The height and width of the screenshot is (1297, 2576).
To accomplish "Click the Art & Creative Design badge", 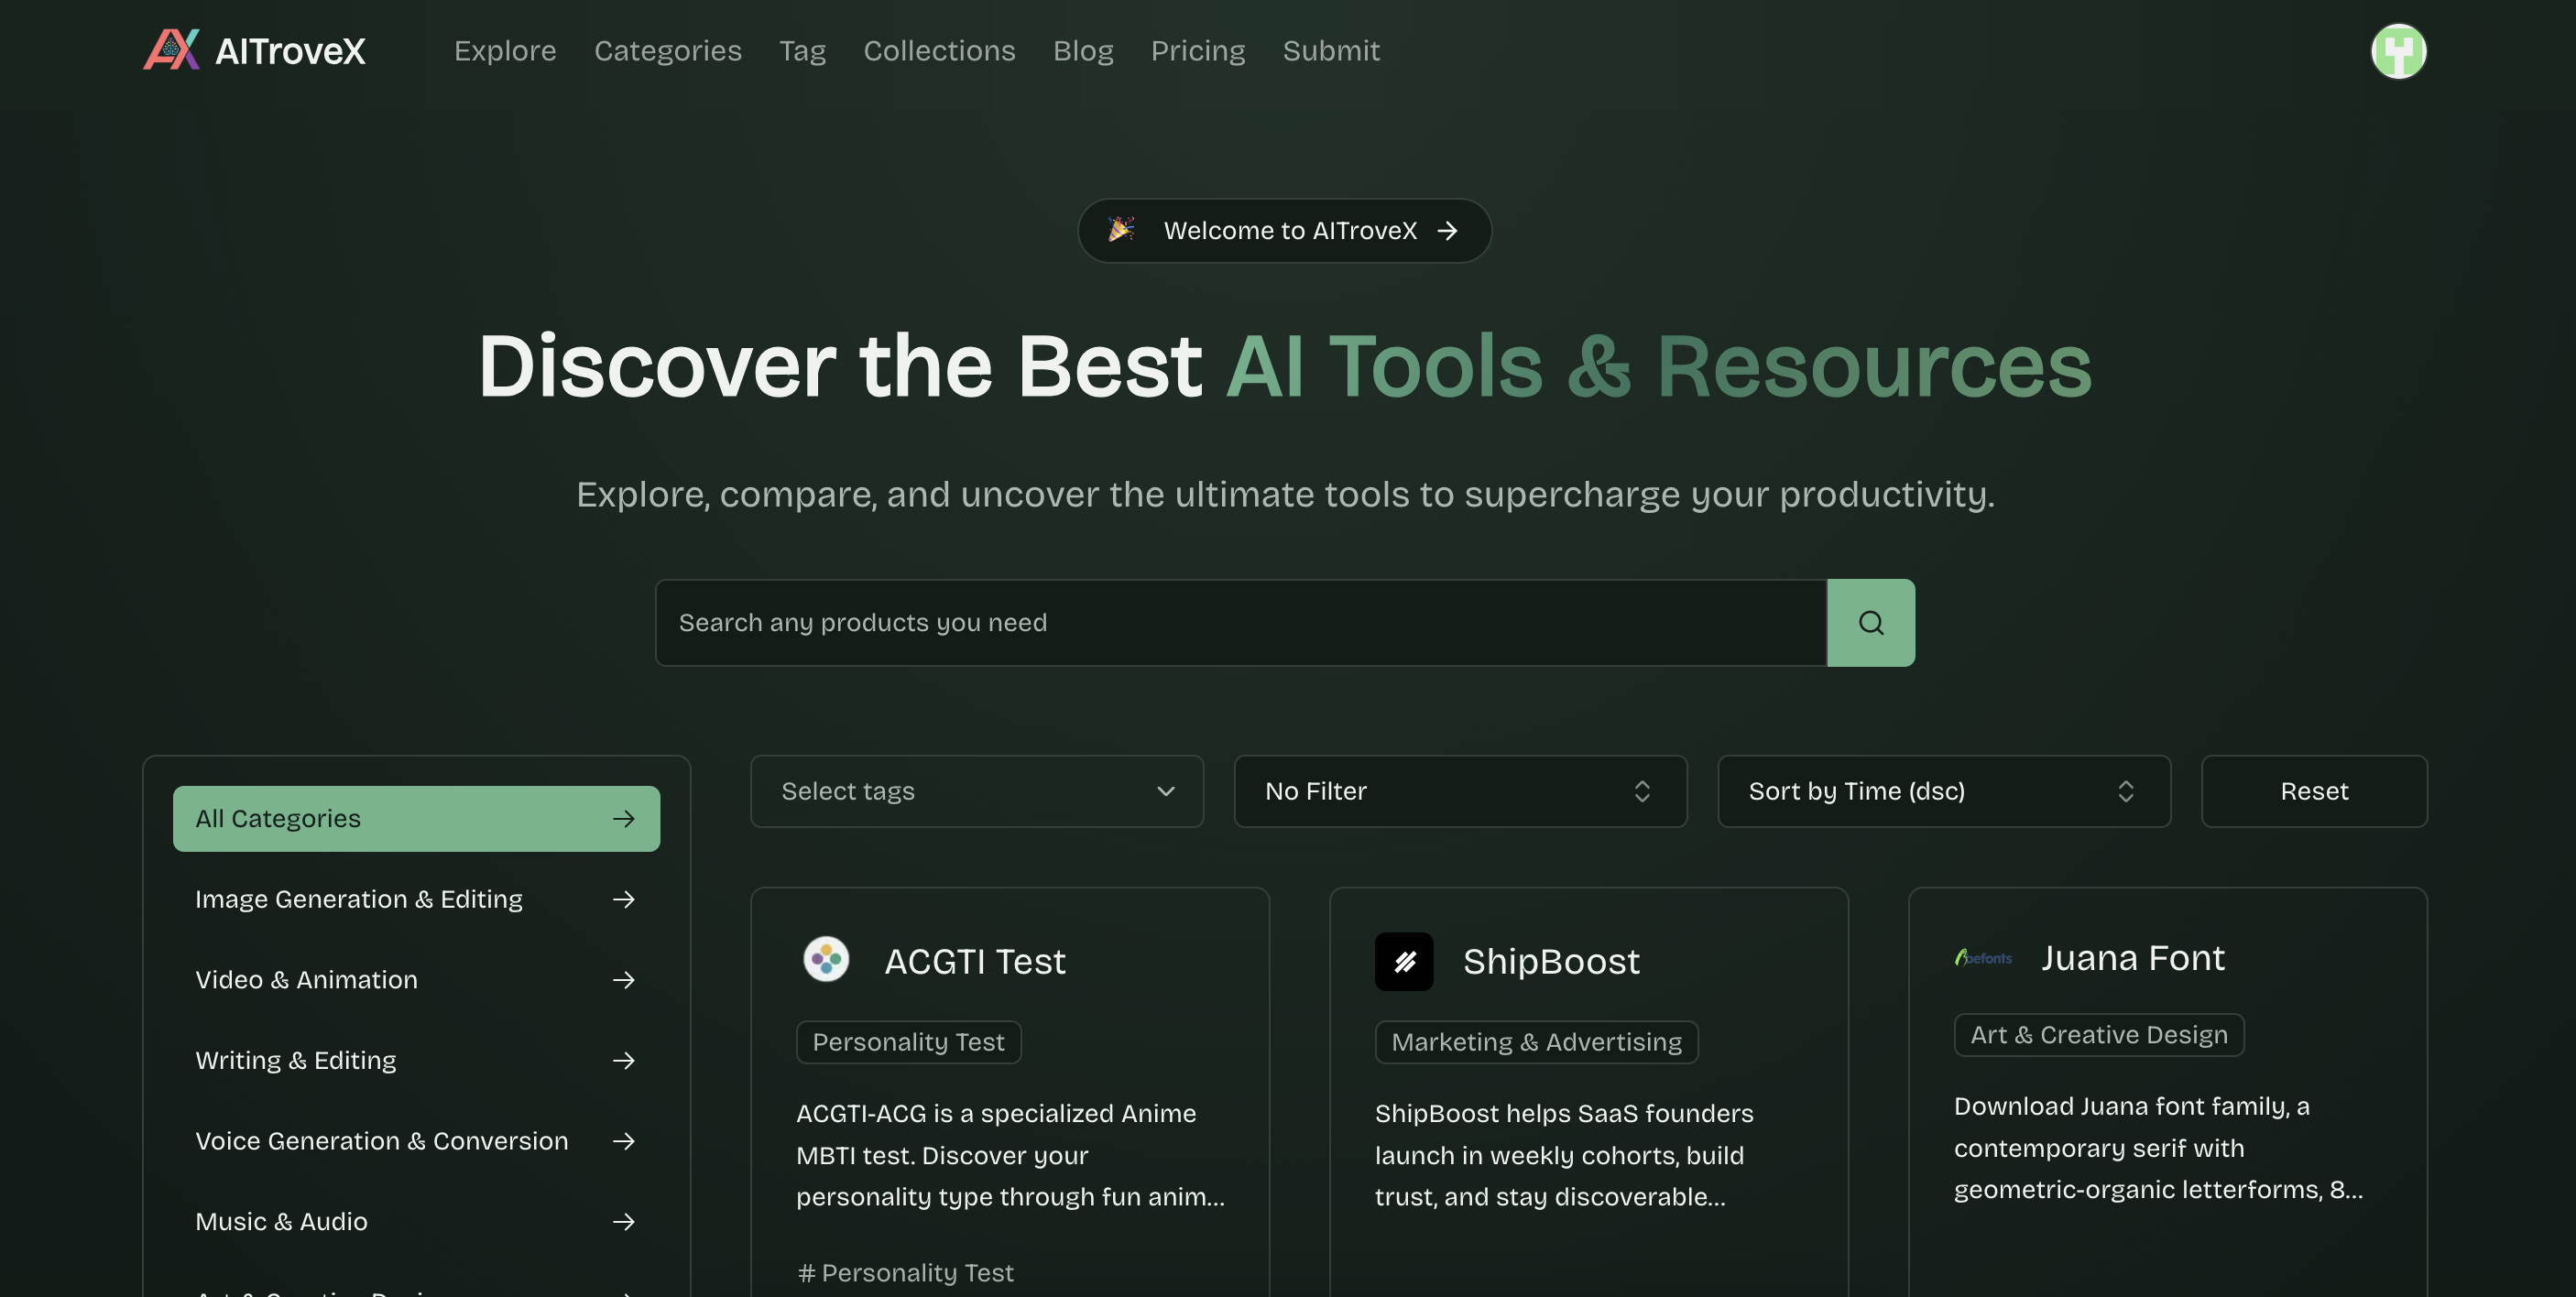I will pyautogui.click(x=2098, y=1035).
